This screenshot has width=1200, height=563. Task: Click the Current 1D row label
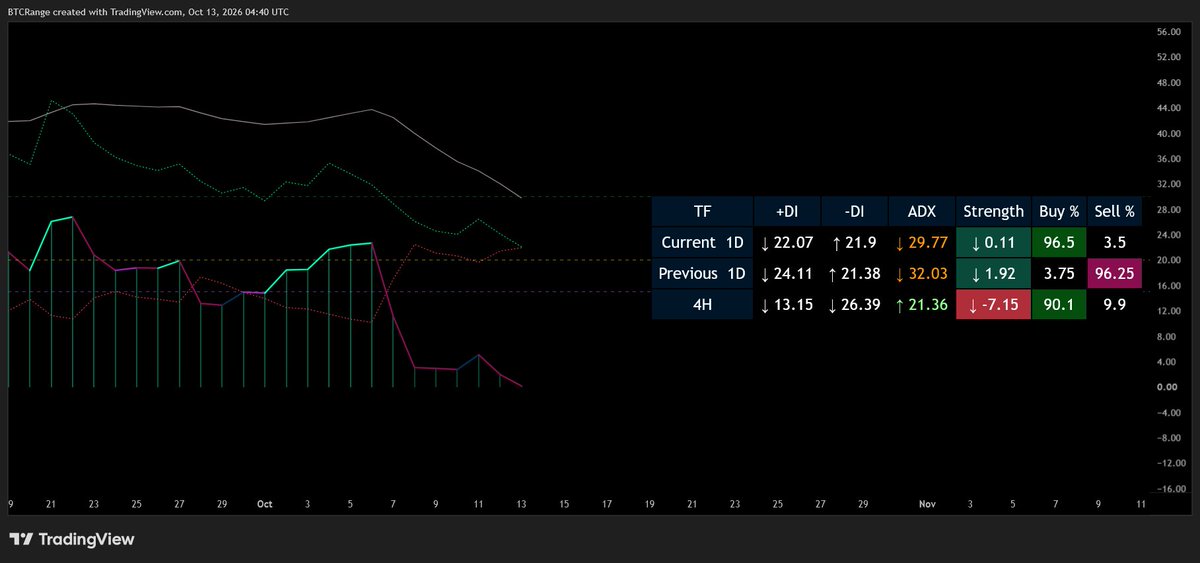click(x=702, y=242)
